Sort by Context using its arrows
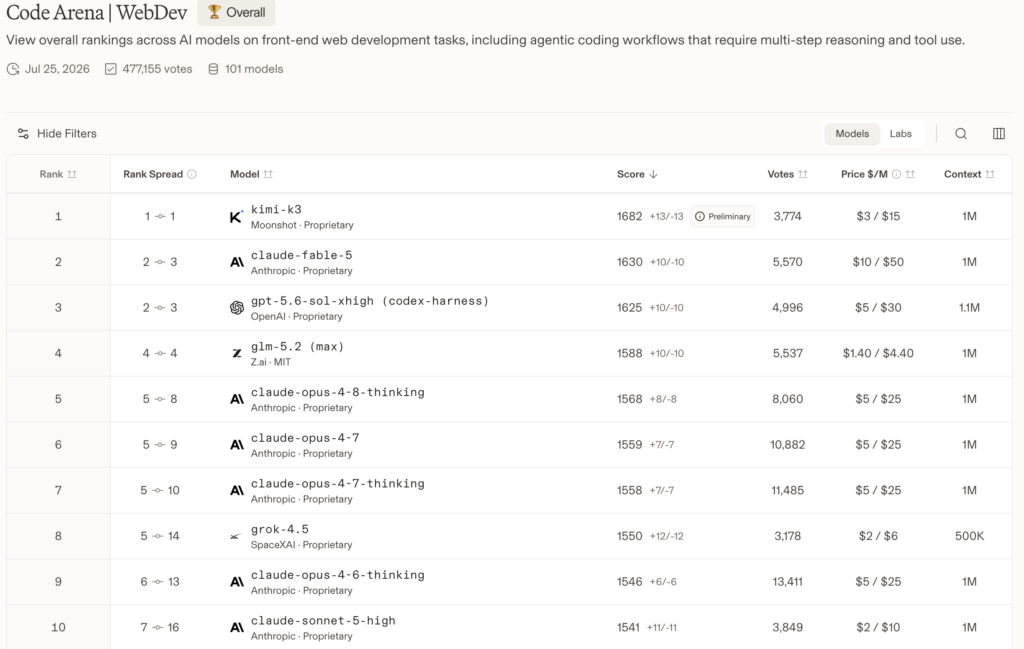 (990, 174)
